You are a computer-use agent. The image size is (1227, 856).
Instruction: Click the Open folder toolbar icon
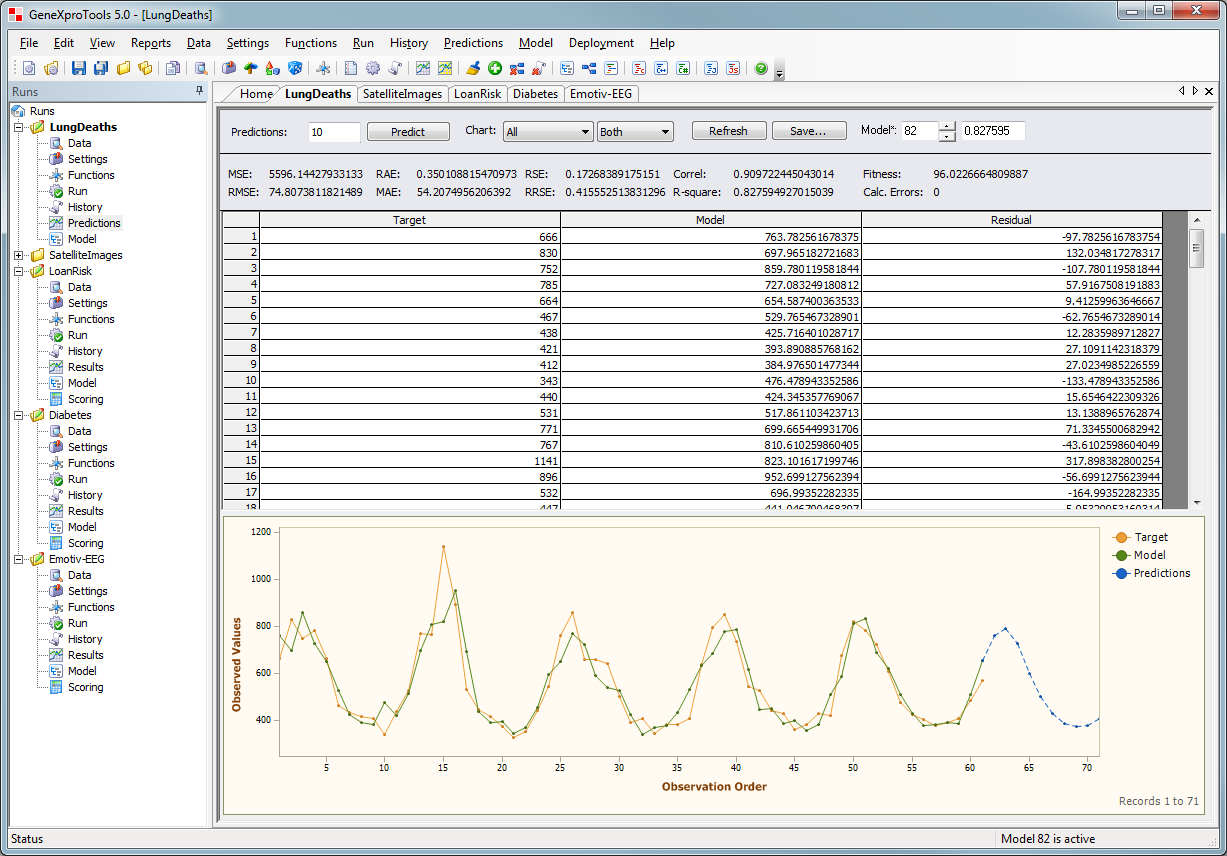[x=123, y=68]
